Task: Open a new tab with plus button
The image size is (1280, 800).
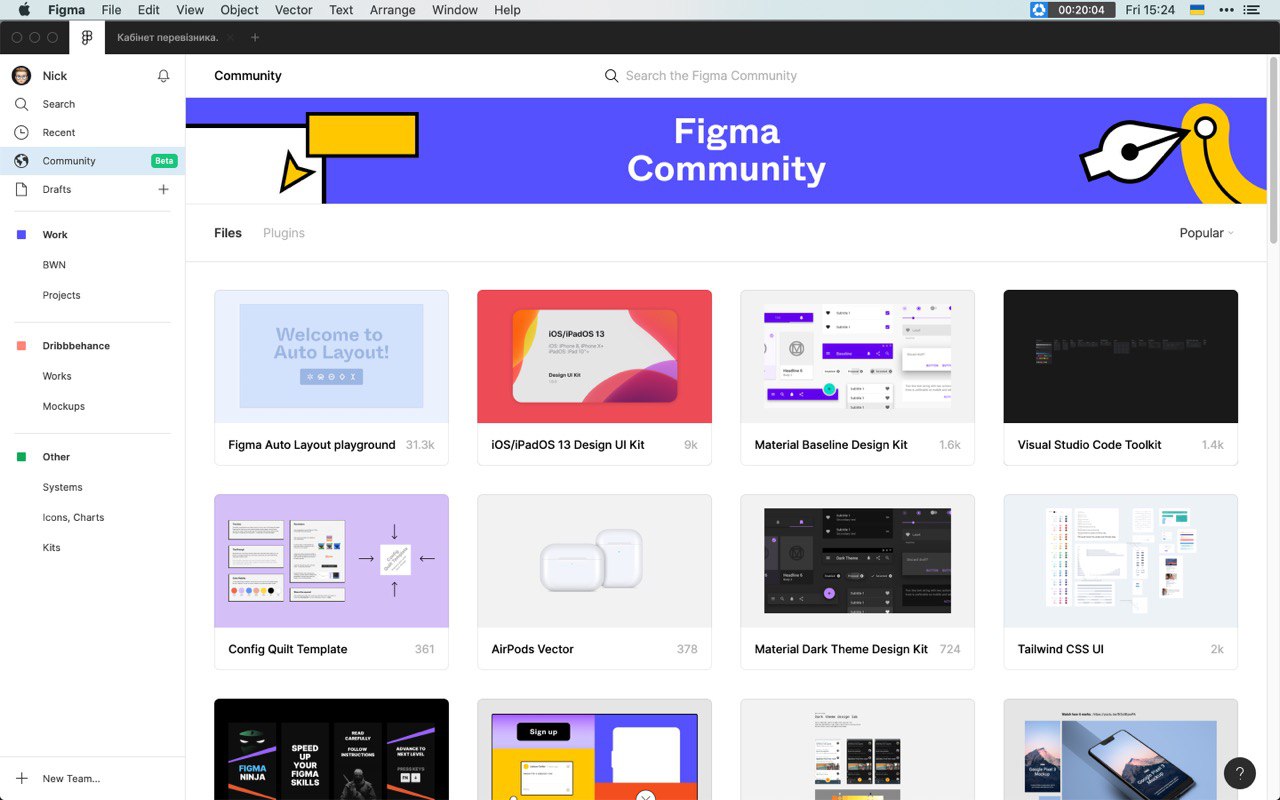Action: [x=255, y=37]
